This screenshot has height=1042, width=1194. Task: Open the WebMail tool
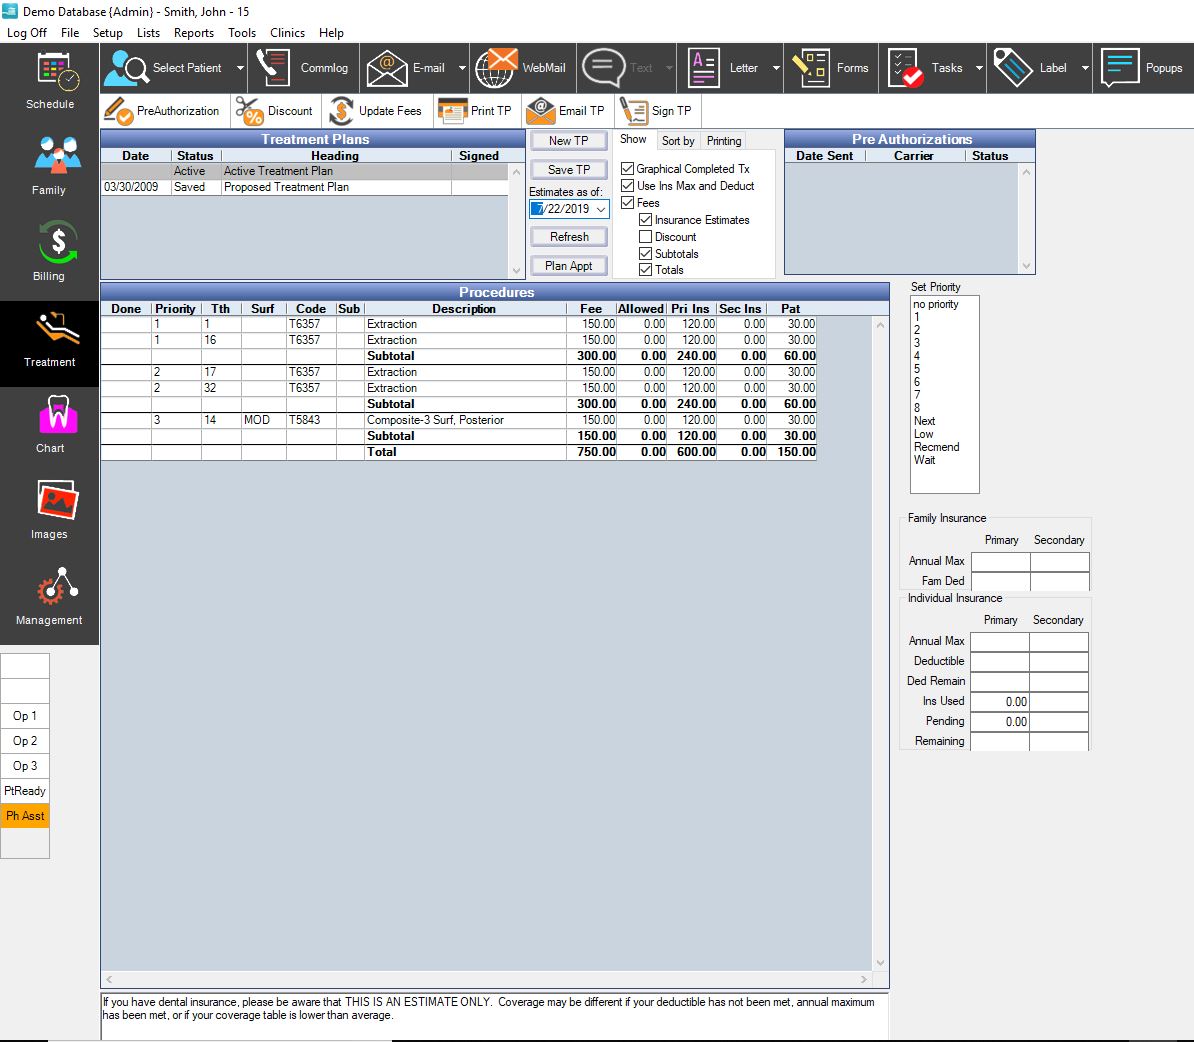pos(520,67)
